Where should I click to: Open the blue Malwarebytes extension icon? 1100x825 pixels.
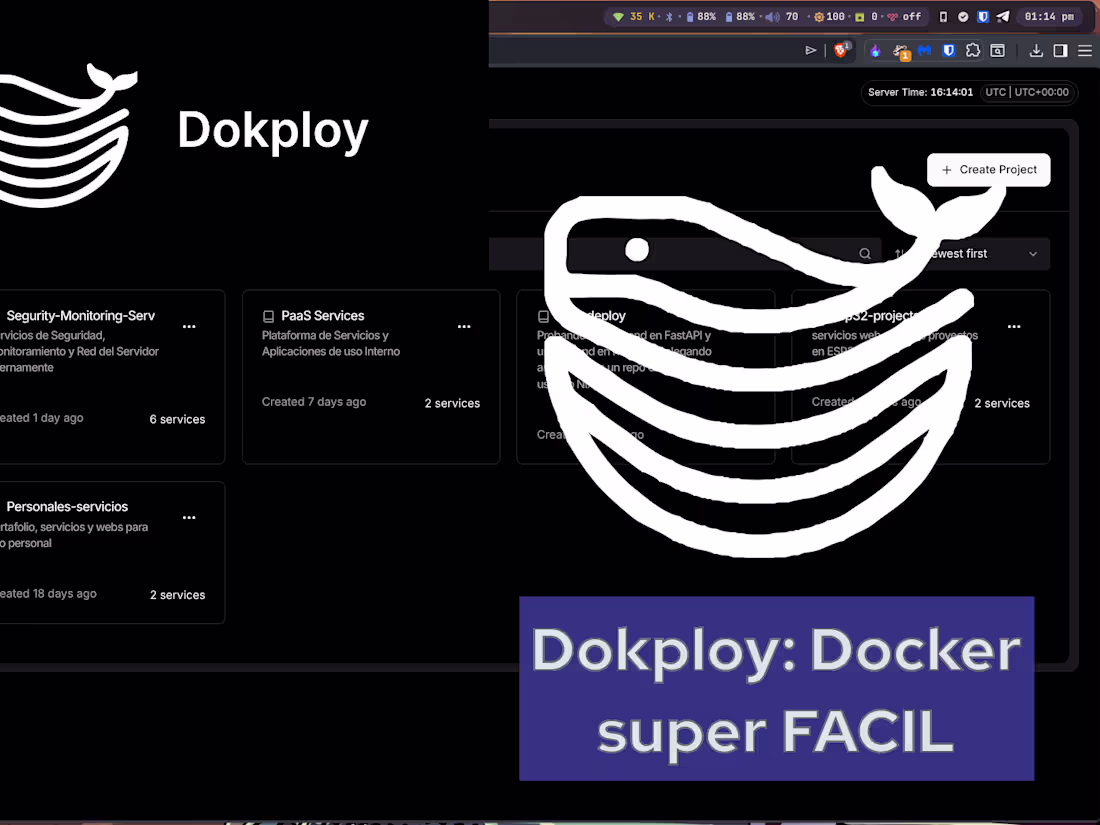(925, 50)
